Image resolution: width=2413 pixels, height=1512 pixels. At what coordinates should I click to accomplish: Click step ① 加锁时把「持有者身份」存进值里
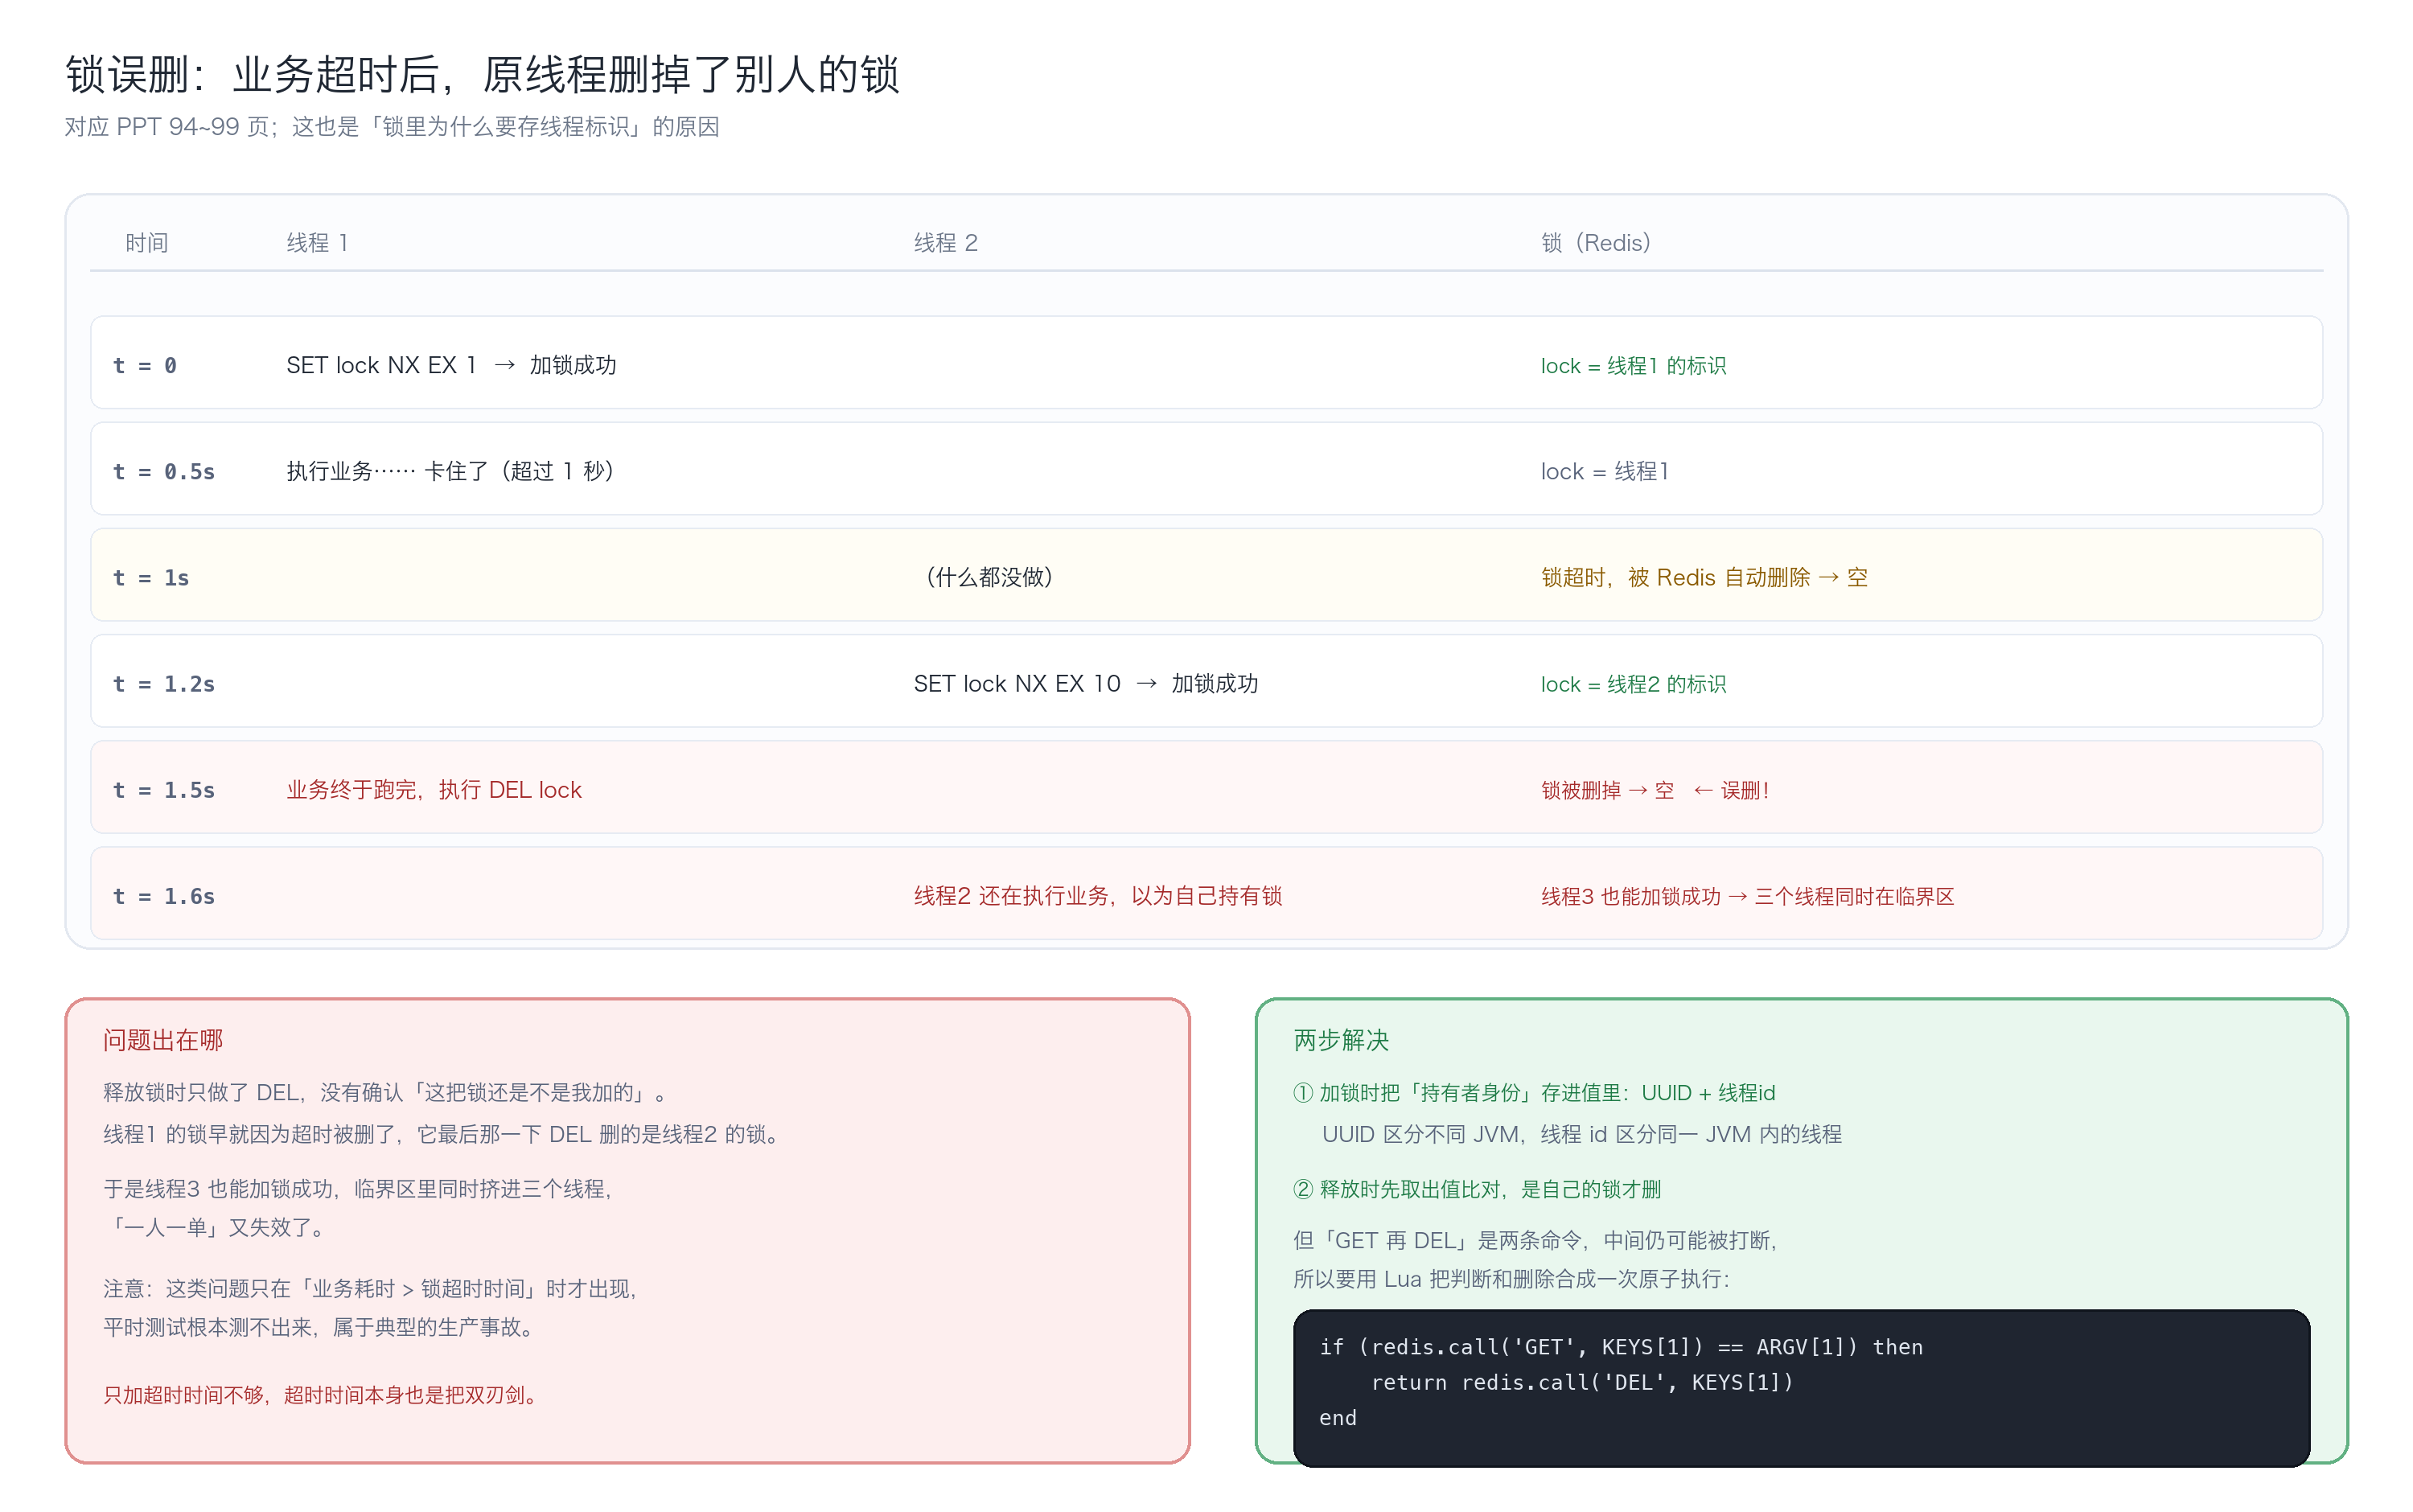tap(1534, 1092)
